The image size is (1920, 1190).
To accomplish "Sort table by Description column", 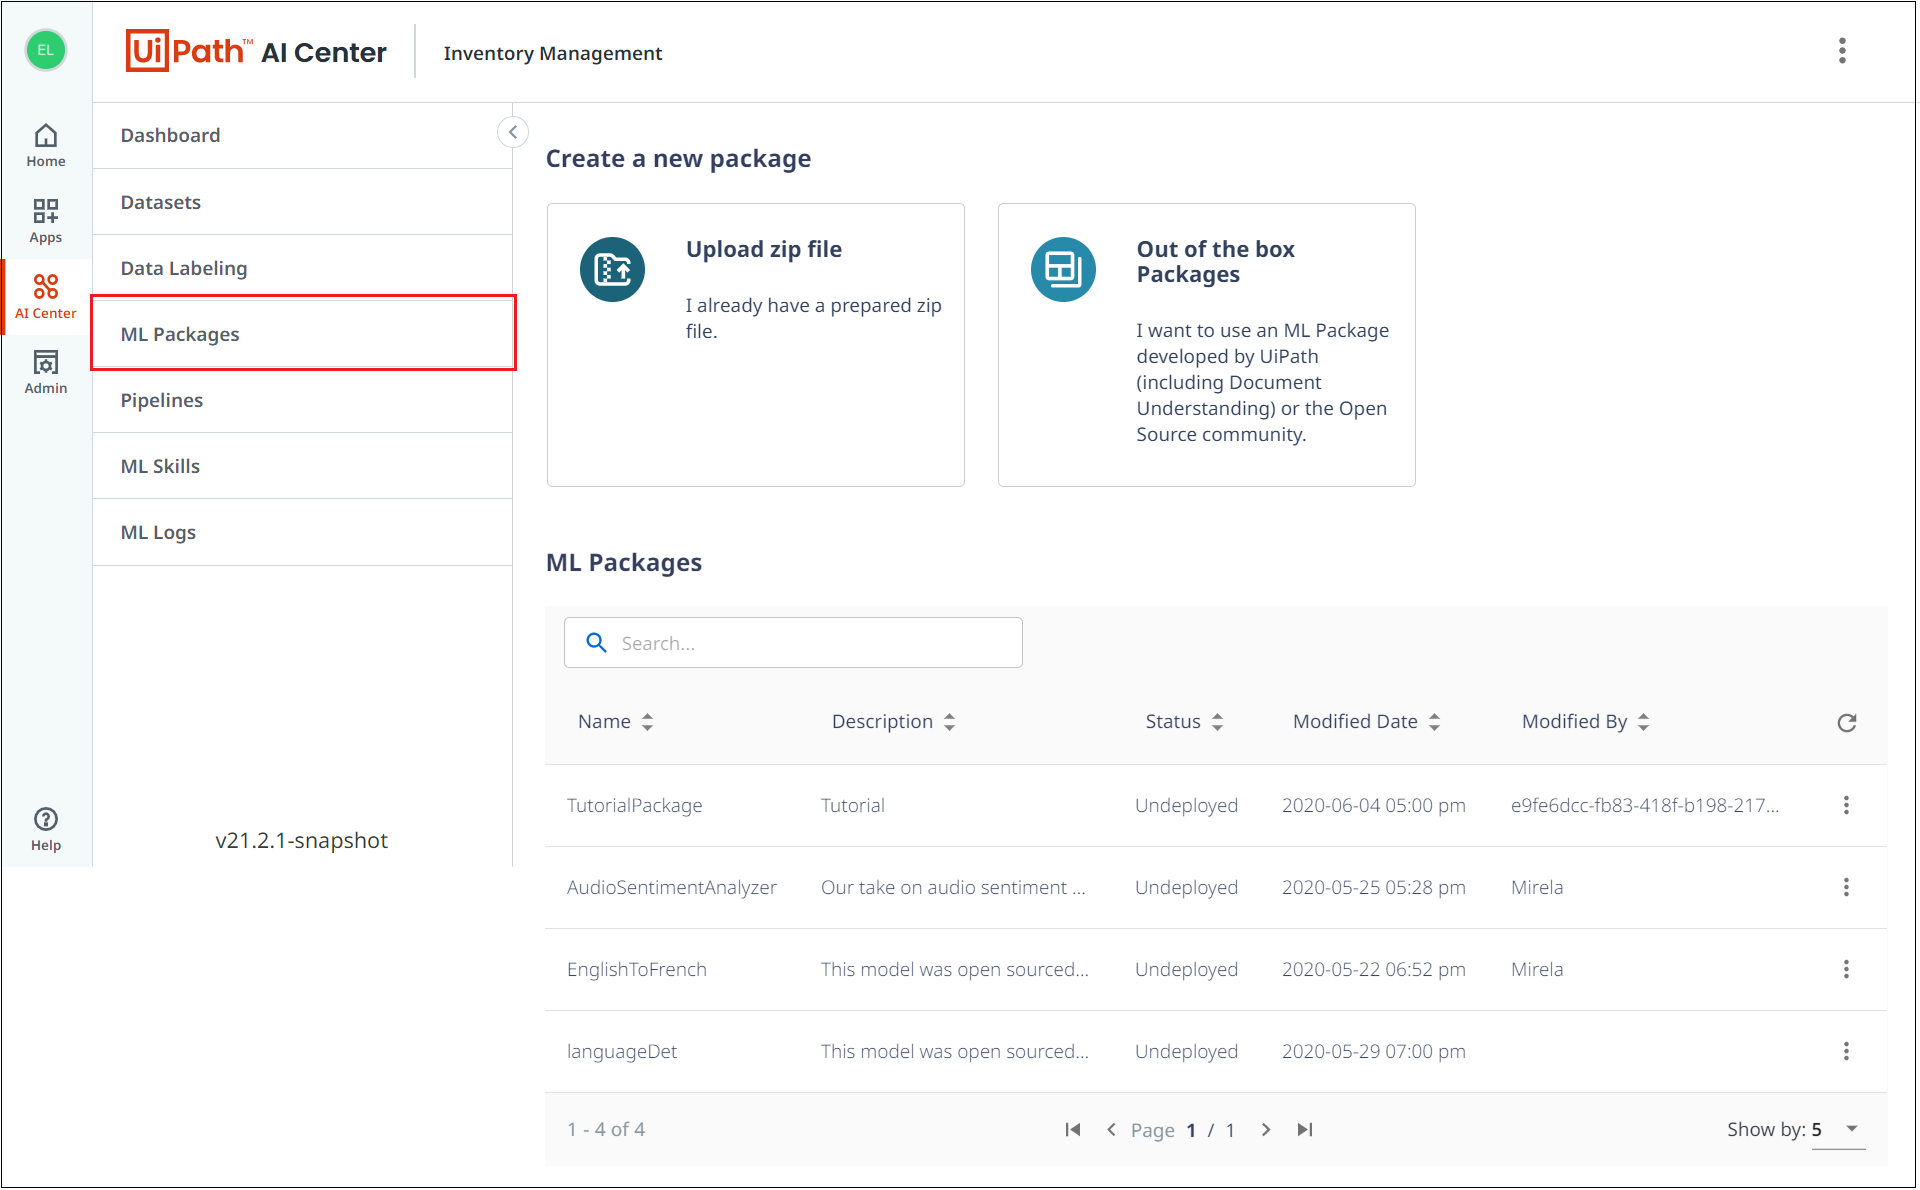I will coord(893,722).
